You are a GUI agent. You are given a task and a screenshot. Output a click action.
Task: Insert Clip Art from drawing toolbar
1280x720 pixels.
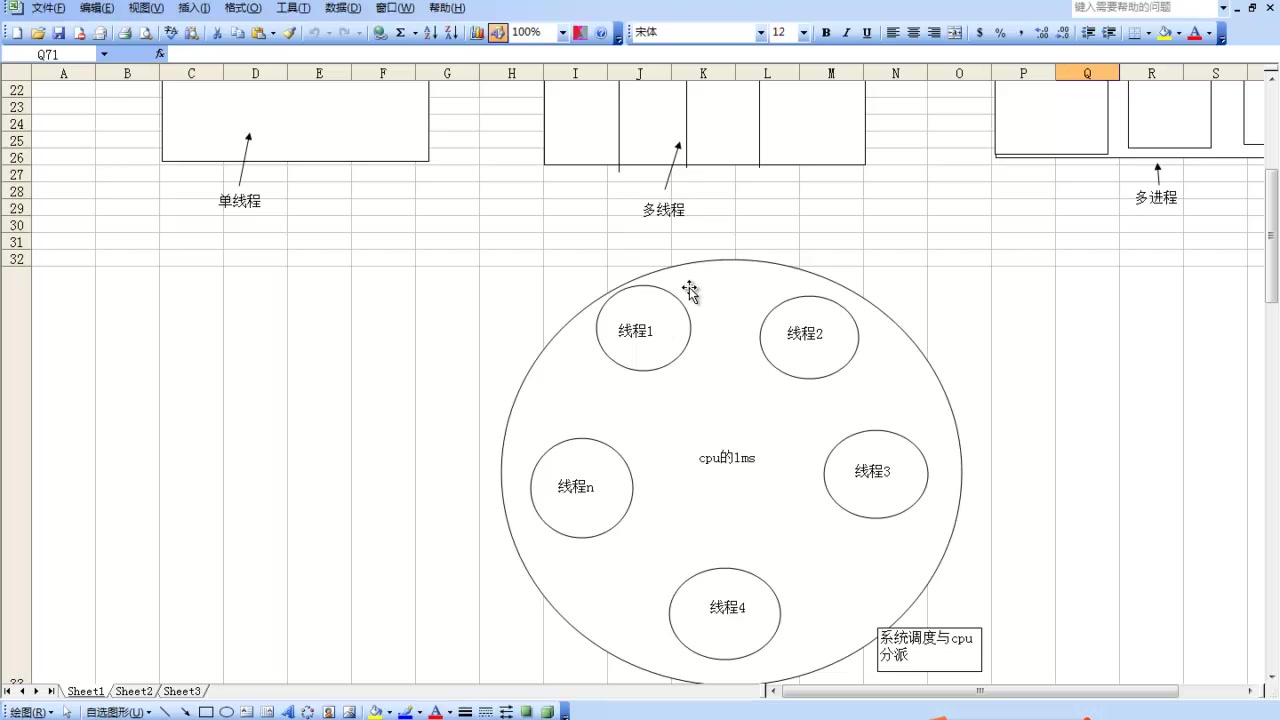click(329, 712)
